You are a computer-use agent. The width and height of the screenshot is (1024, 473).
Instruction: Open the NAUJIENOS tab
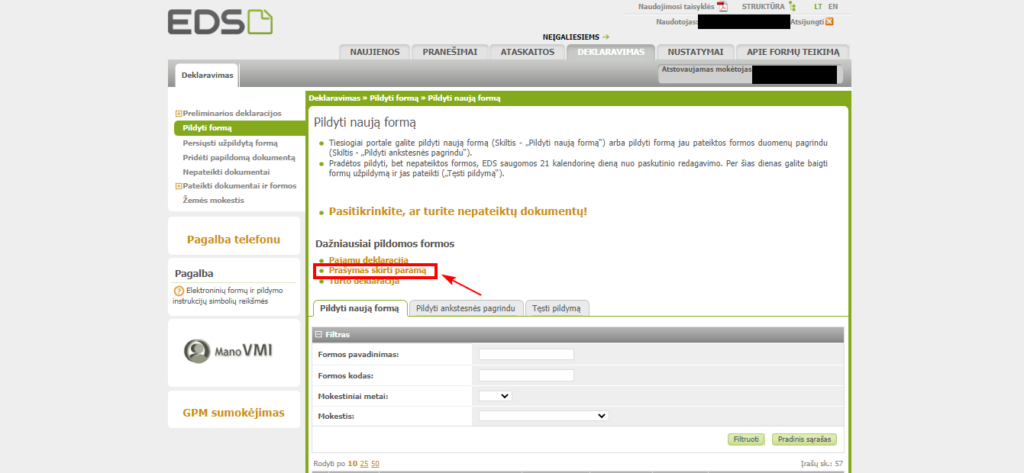(x=375, y=52)
